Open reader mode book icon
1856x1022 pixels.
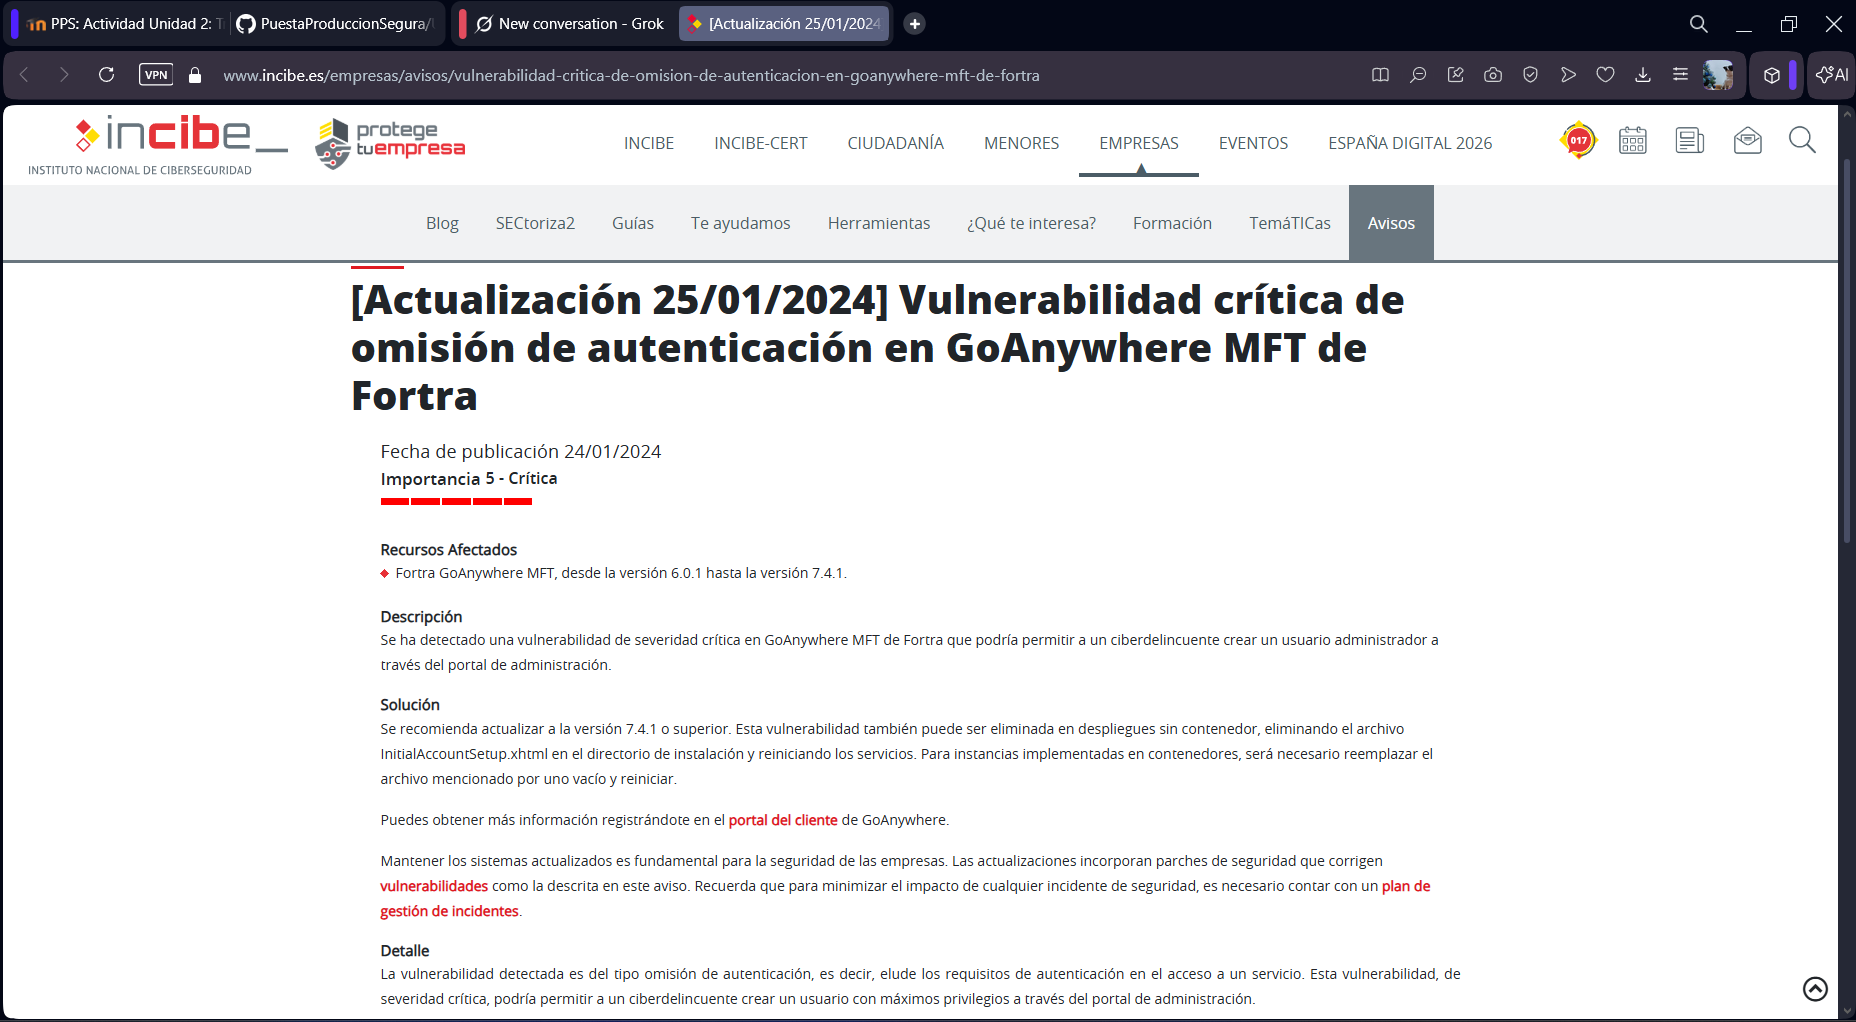(x=1380, y=75)
